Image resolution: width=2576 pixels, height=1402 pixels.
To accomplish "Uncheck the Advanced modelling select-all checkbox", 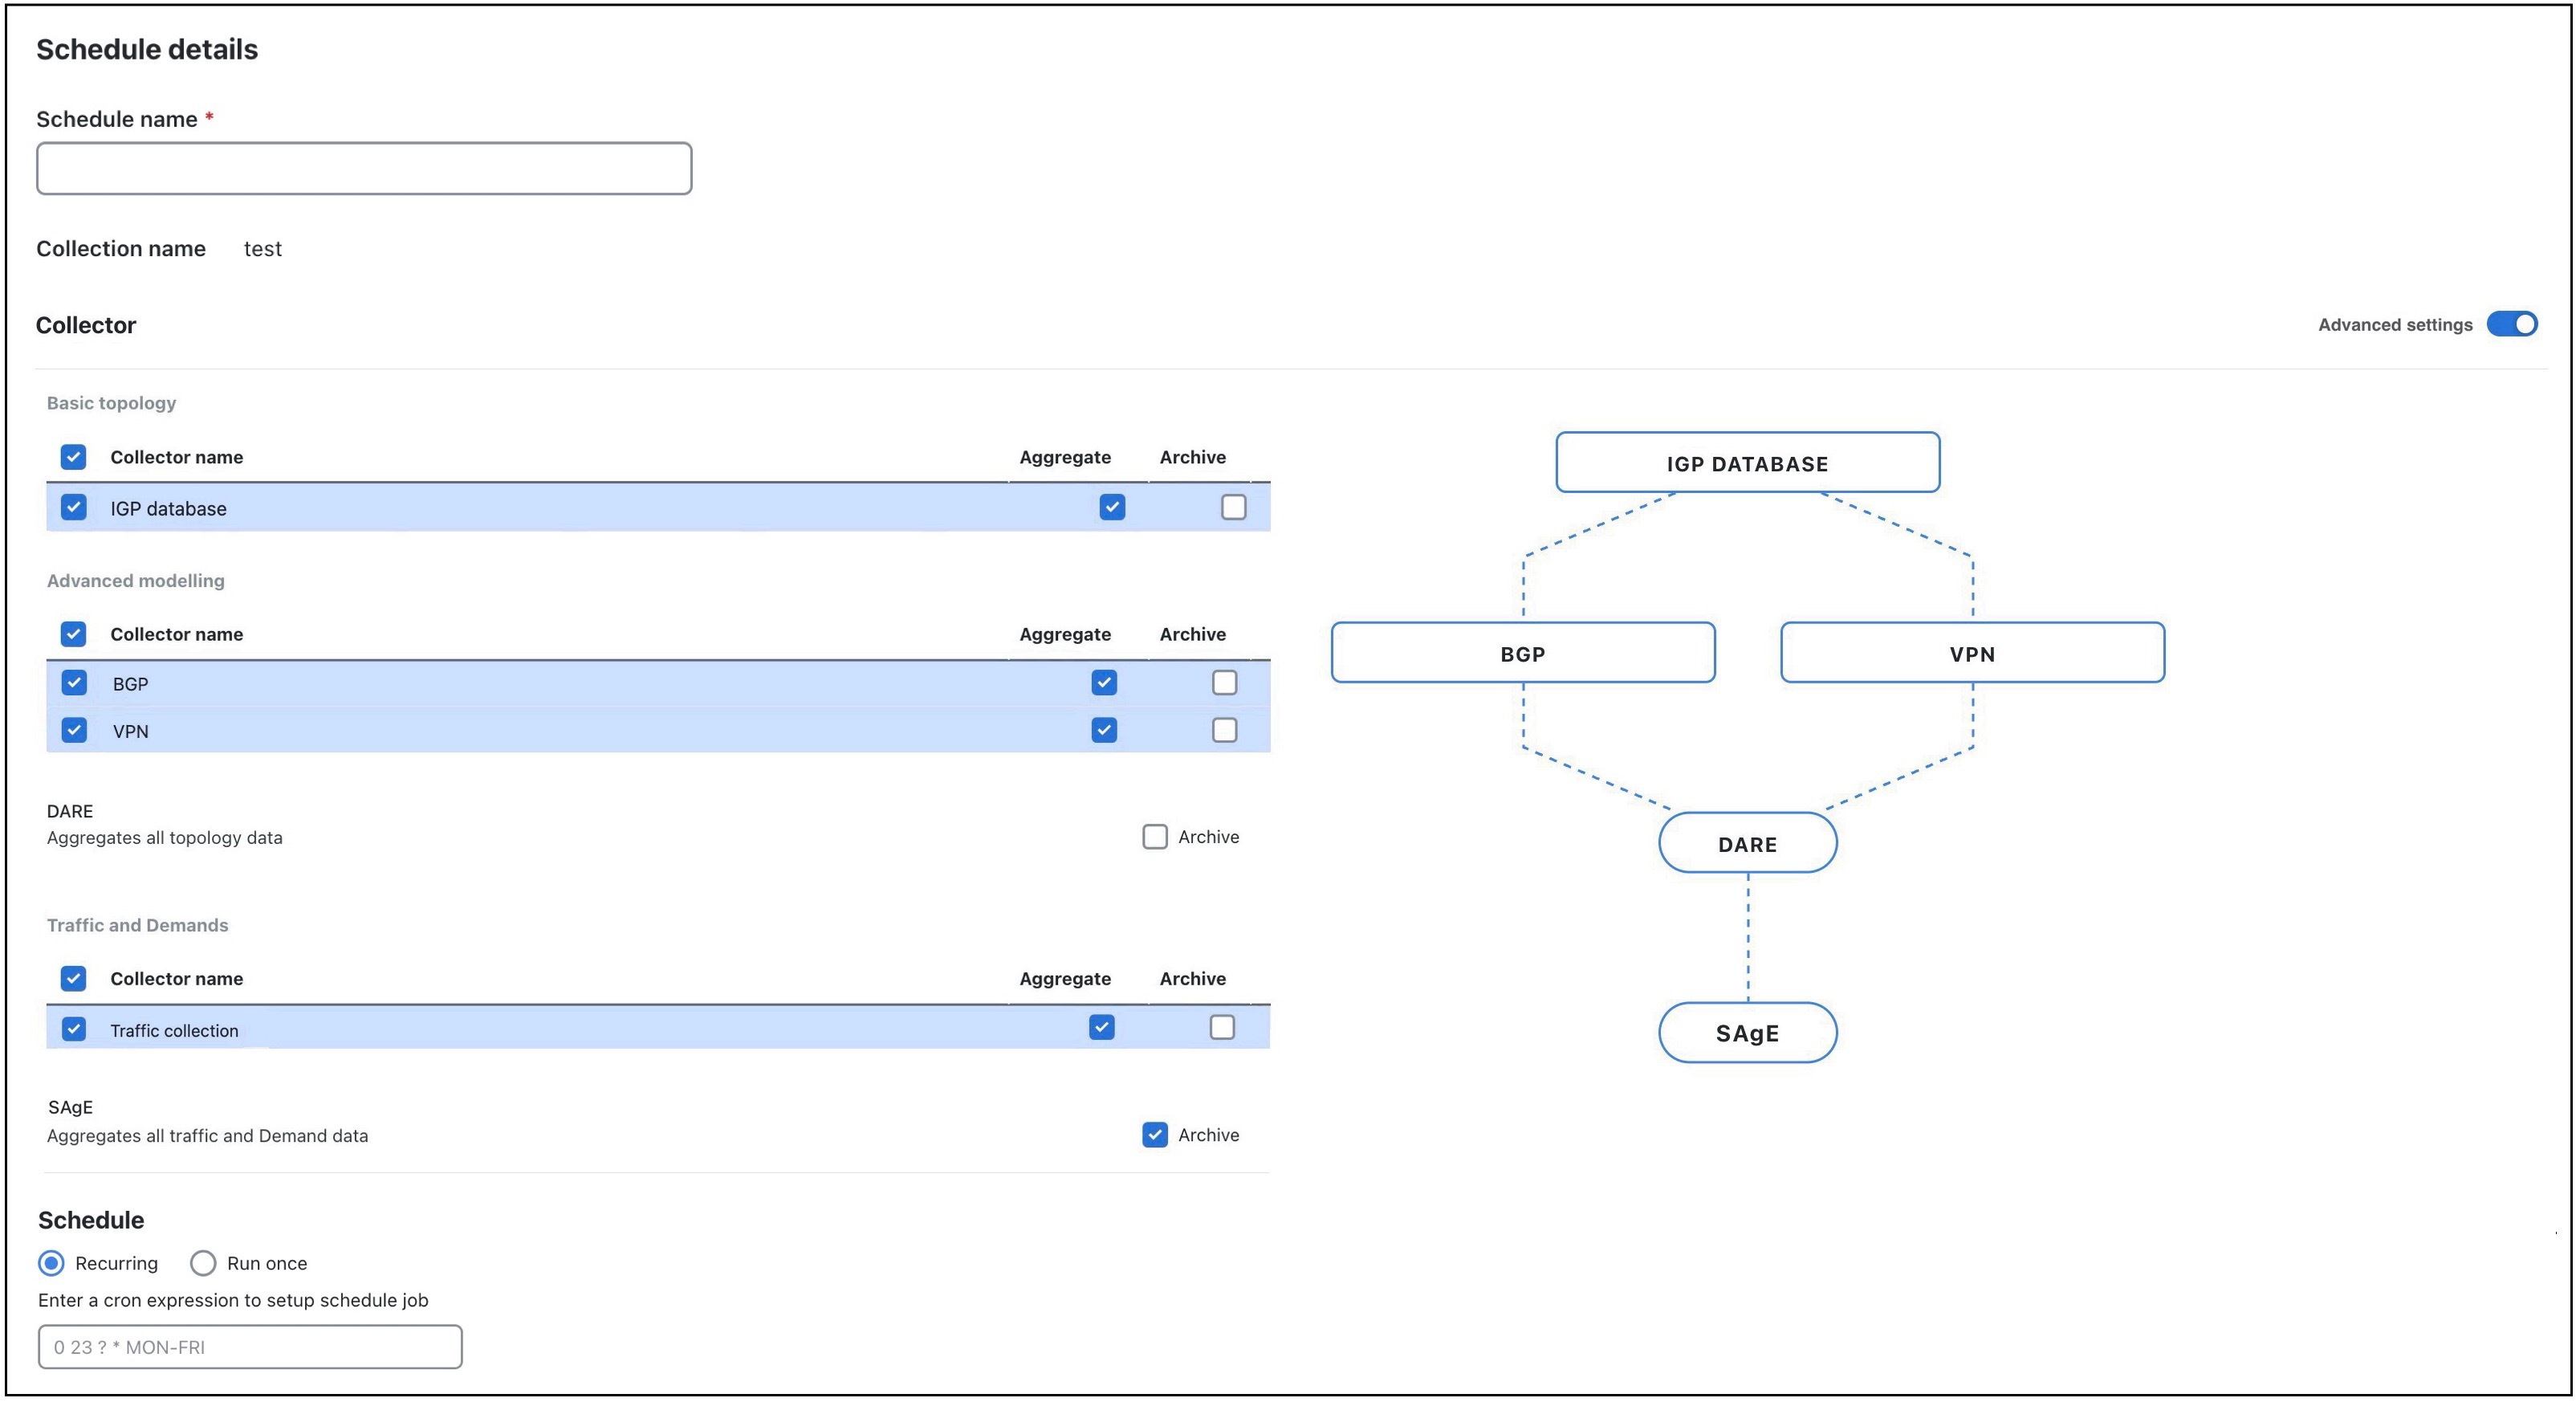I will (x=73, y=634).
